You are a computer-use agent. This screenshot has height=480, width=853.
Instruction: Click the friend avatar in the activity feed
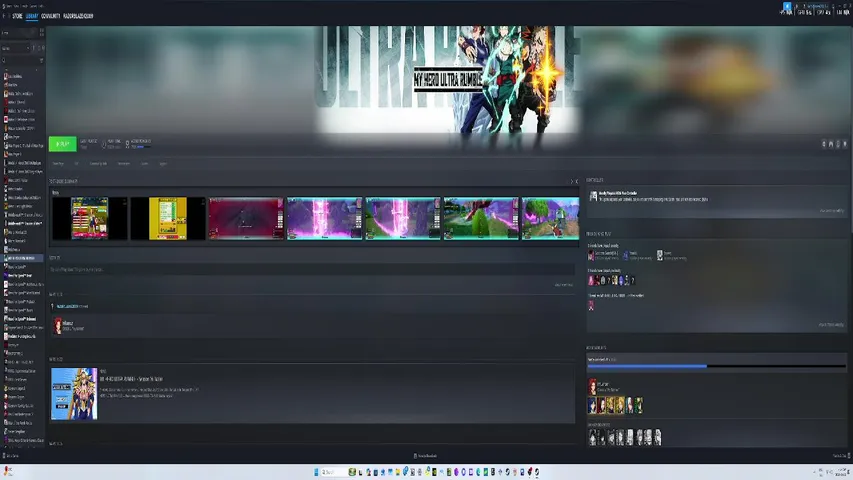[58, 325]
